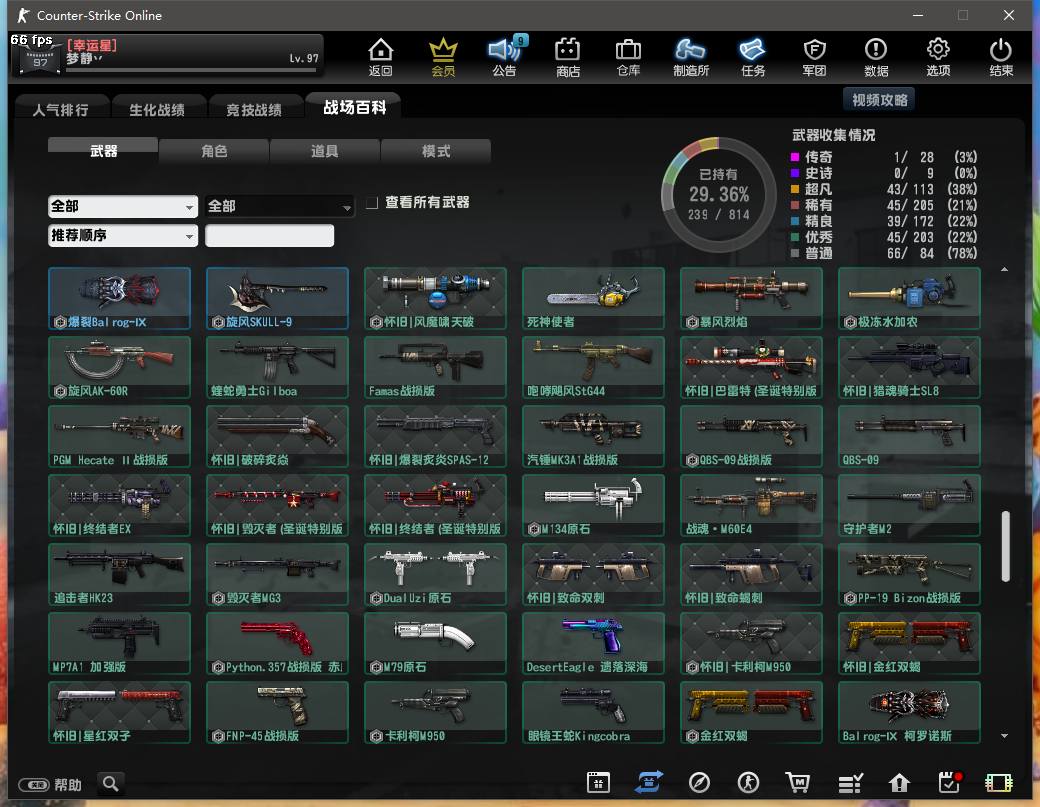Select the 道具 sub-tab
The image size is (1040, 807).
(x=325, y=151)
